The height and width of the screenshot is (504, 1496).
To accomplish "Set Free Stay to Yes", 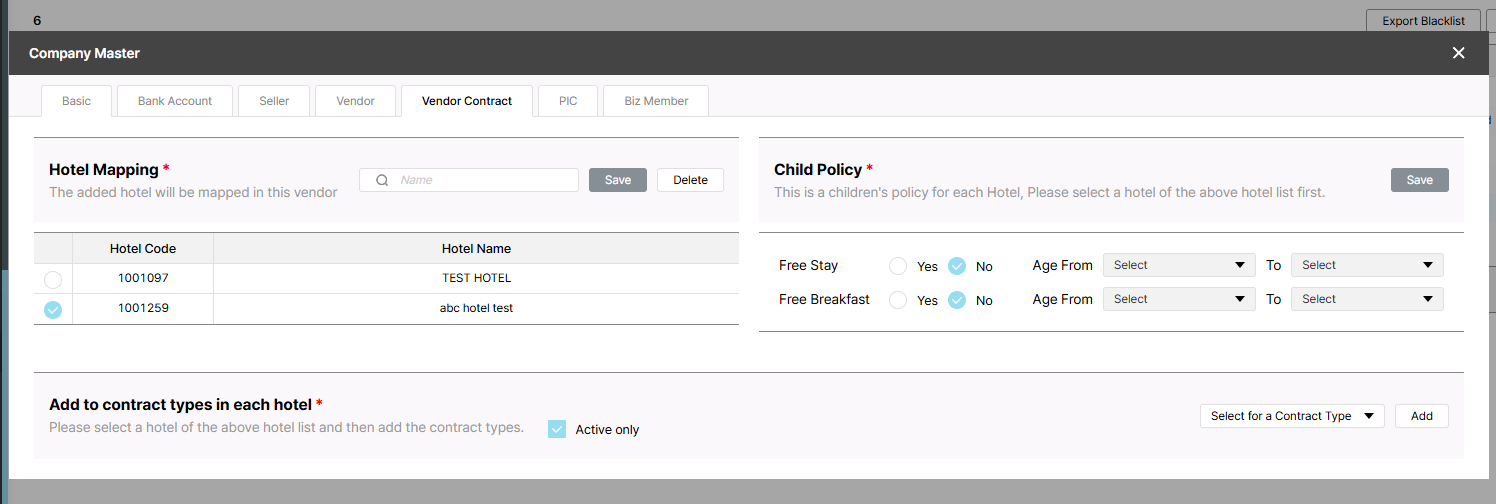I will (x=898, y=266).
